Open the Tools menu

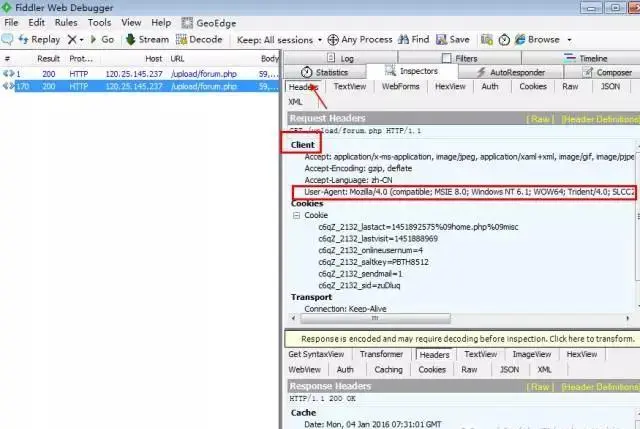[99, 23]
